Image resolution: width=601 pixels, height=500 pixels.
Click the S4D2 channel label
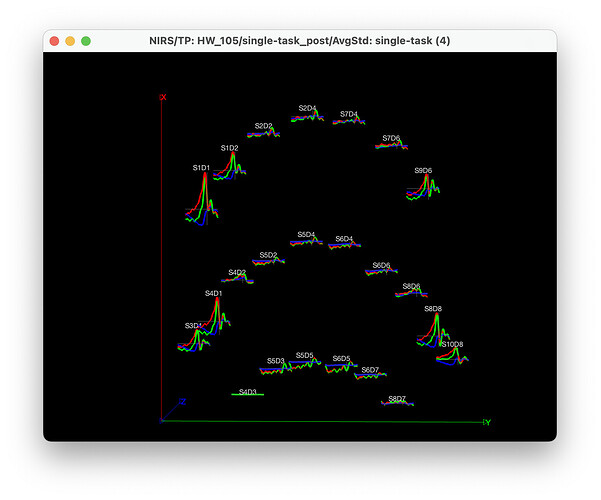[x=237, y=273]
